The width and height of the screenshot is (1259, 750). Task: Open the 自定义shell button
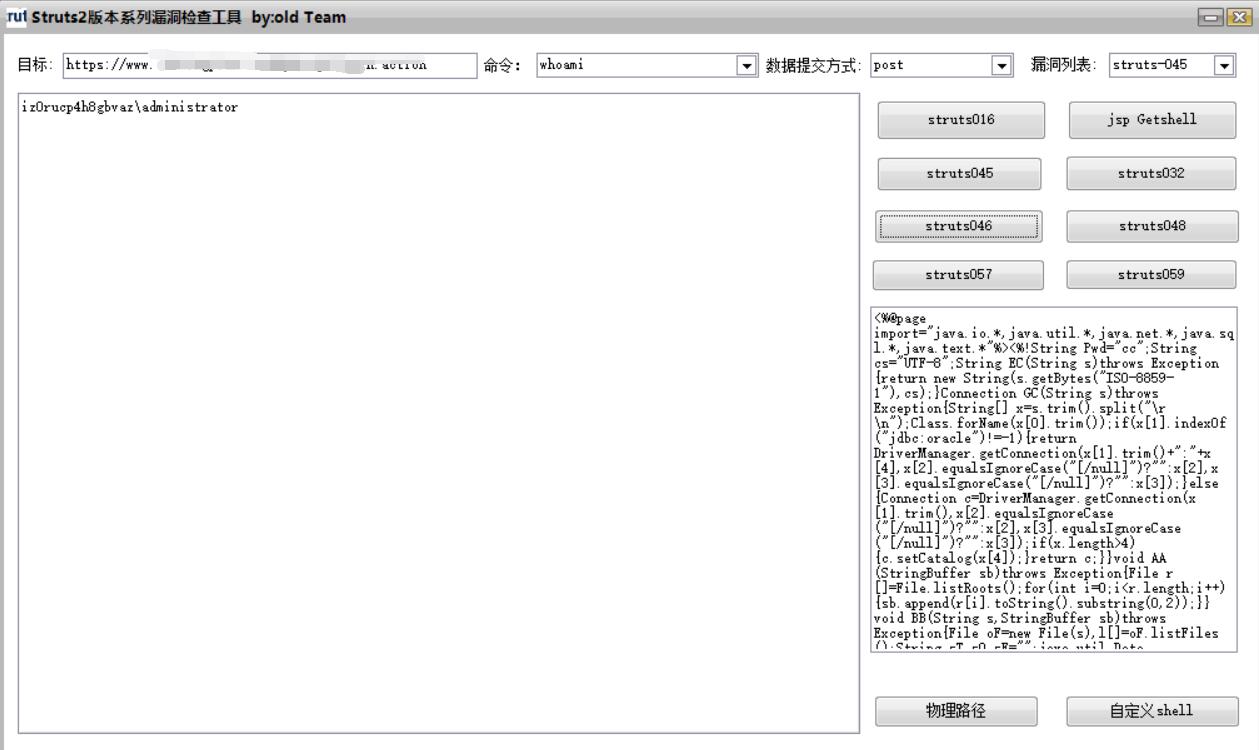1152,711
